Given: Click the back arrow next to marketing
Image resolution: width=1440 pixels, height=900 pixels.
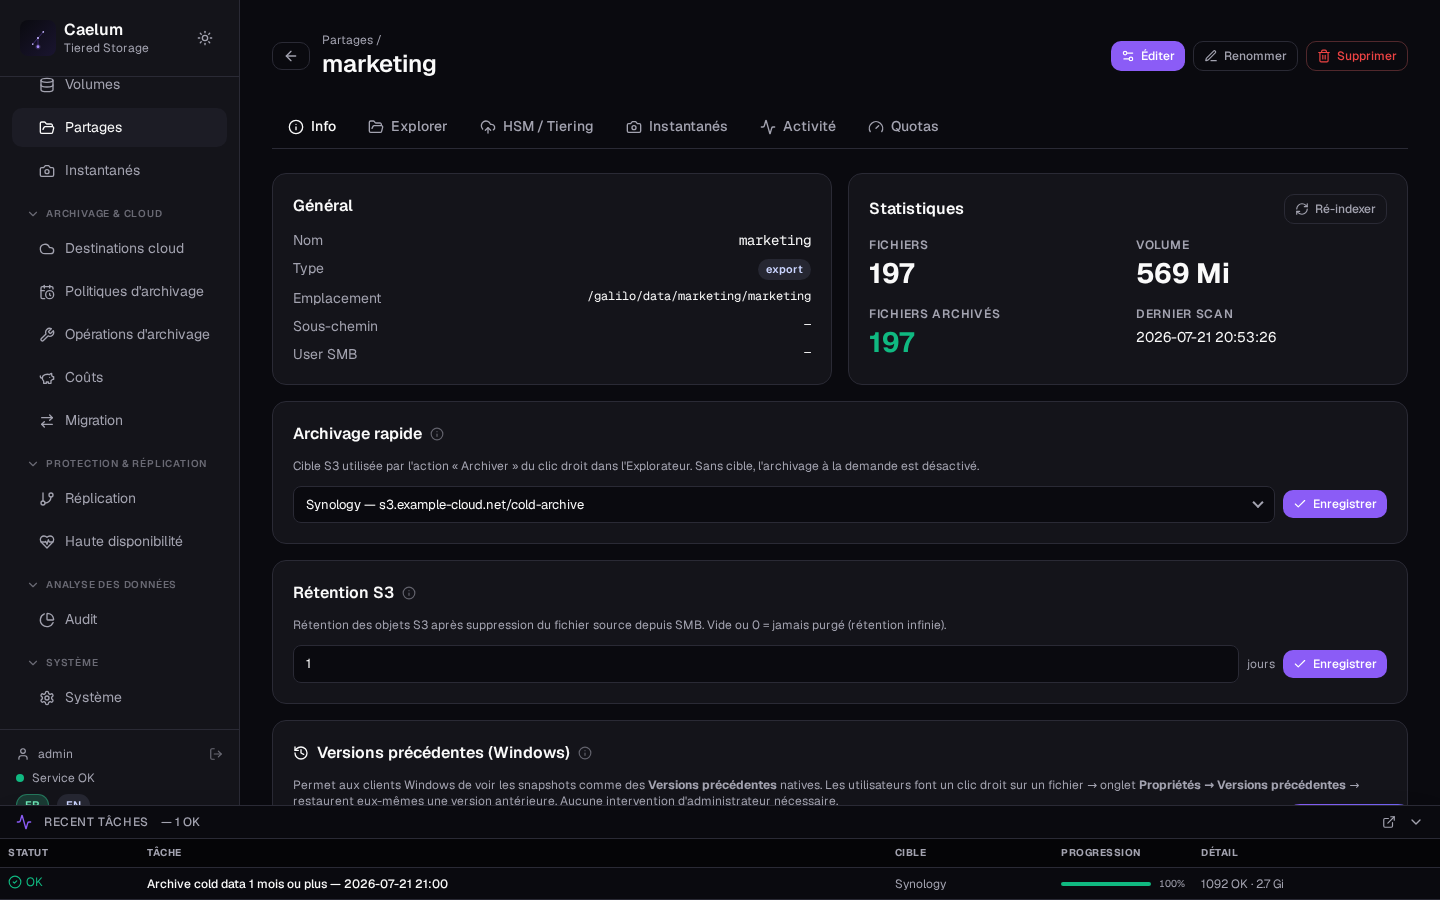Looking at the screenshot, I should point(291,56).
